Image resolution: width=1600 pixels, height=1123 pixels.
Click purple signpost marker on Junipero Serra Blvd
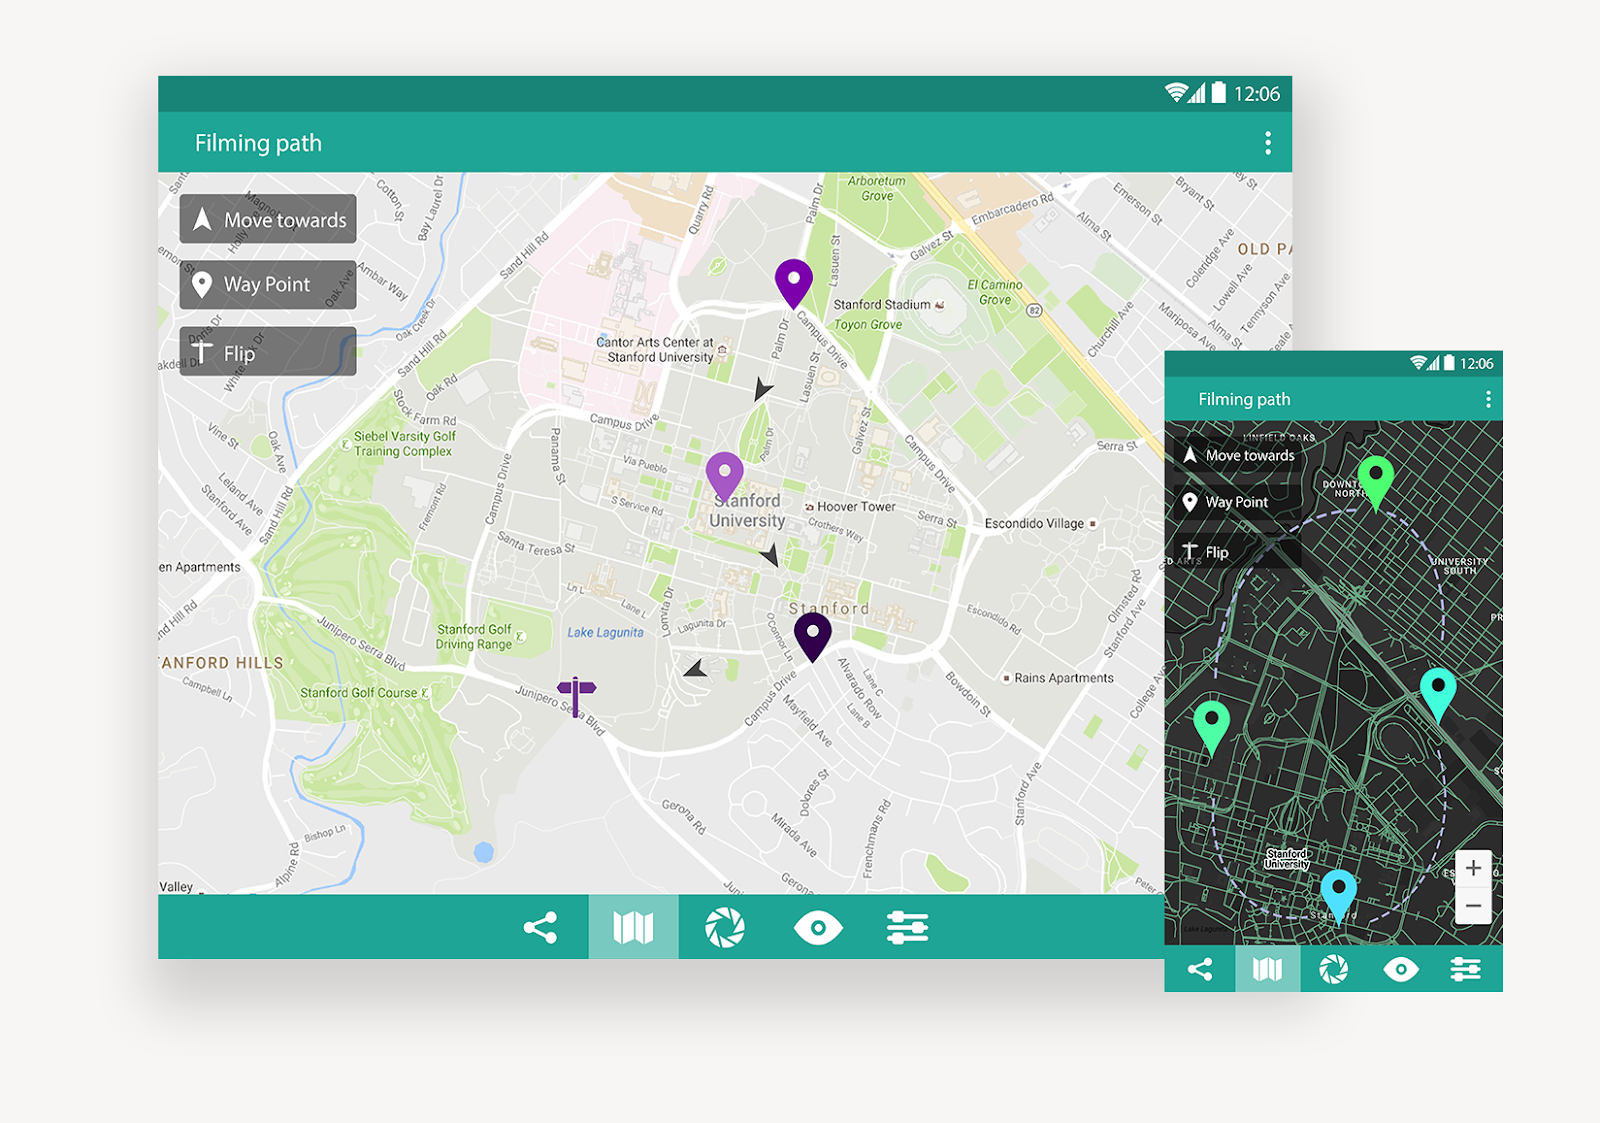pyautogui.click(x=576, y=696)
